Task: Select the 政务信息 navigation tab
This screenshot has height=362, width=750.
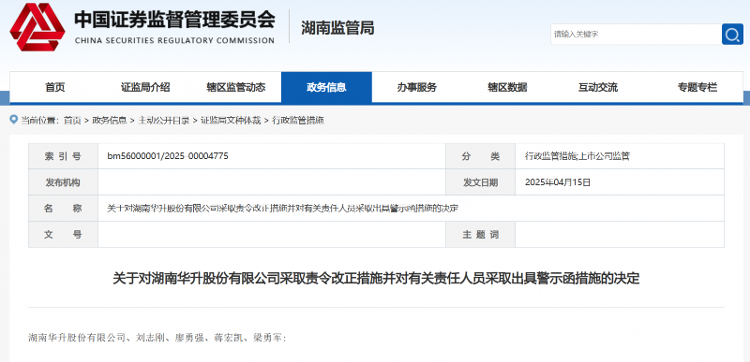Action: click(x=326, y=88)
